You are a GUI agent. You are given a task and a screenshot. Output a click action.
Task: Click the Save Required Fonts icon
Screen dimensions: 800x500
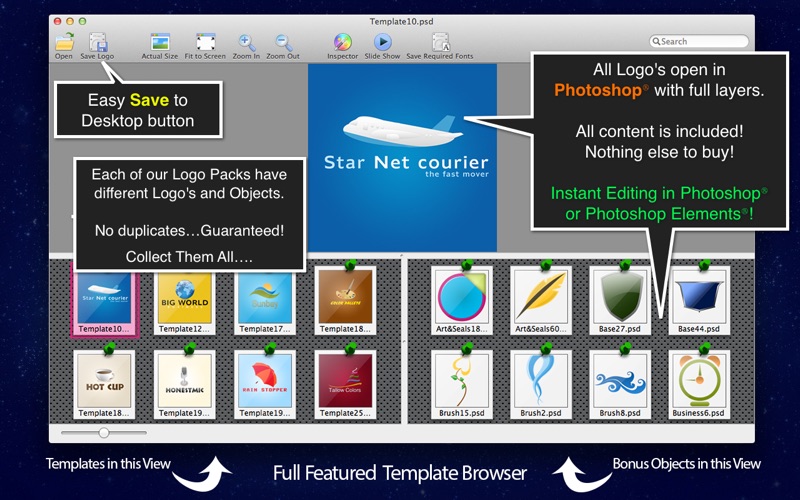coord(440,42)
